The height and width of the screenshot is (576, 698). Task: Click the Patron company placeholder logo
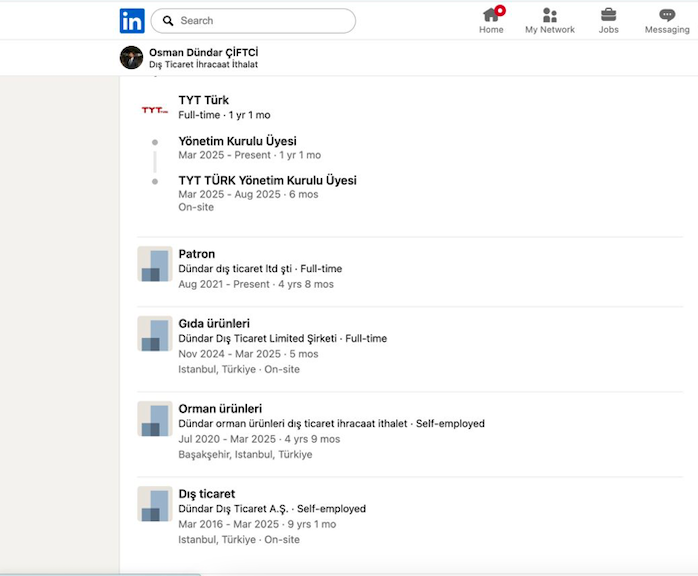[x=154, y=264]
